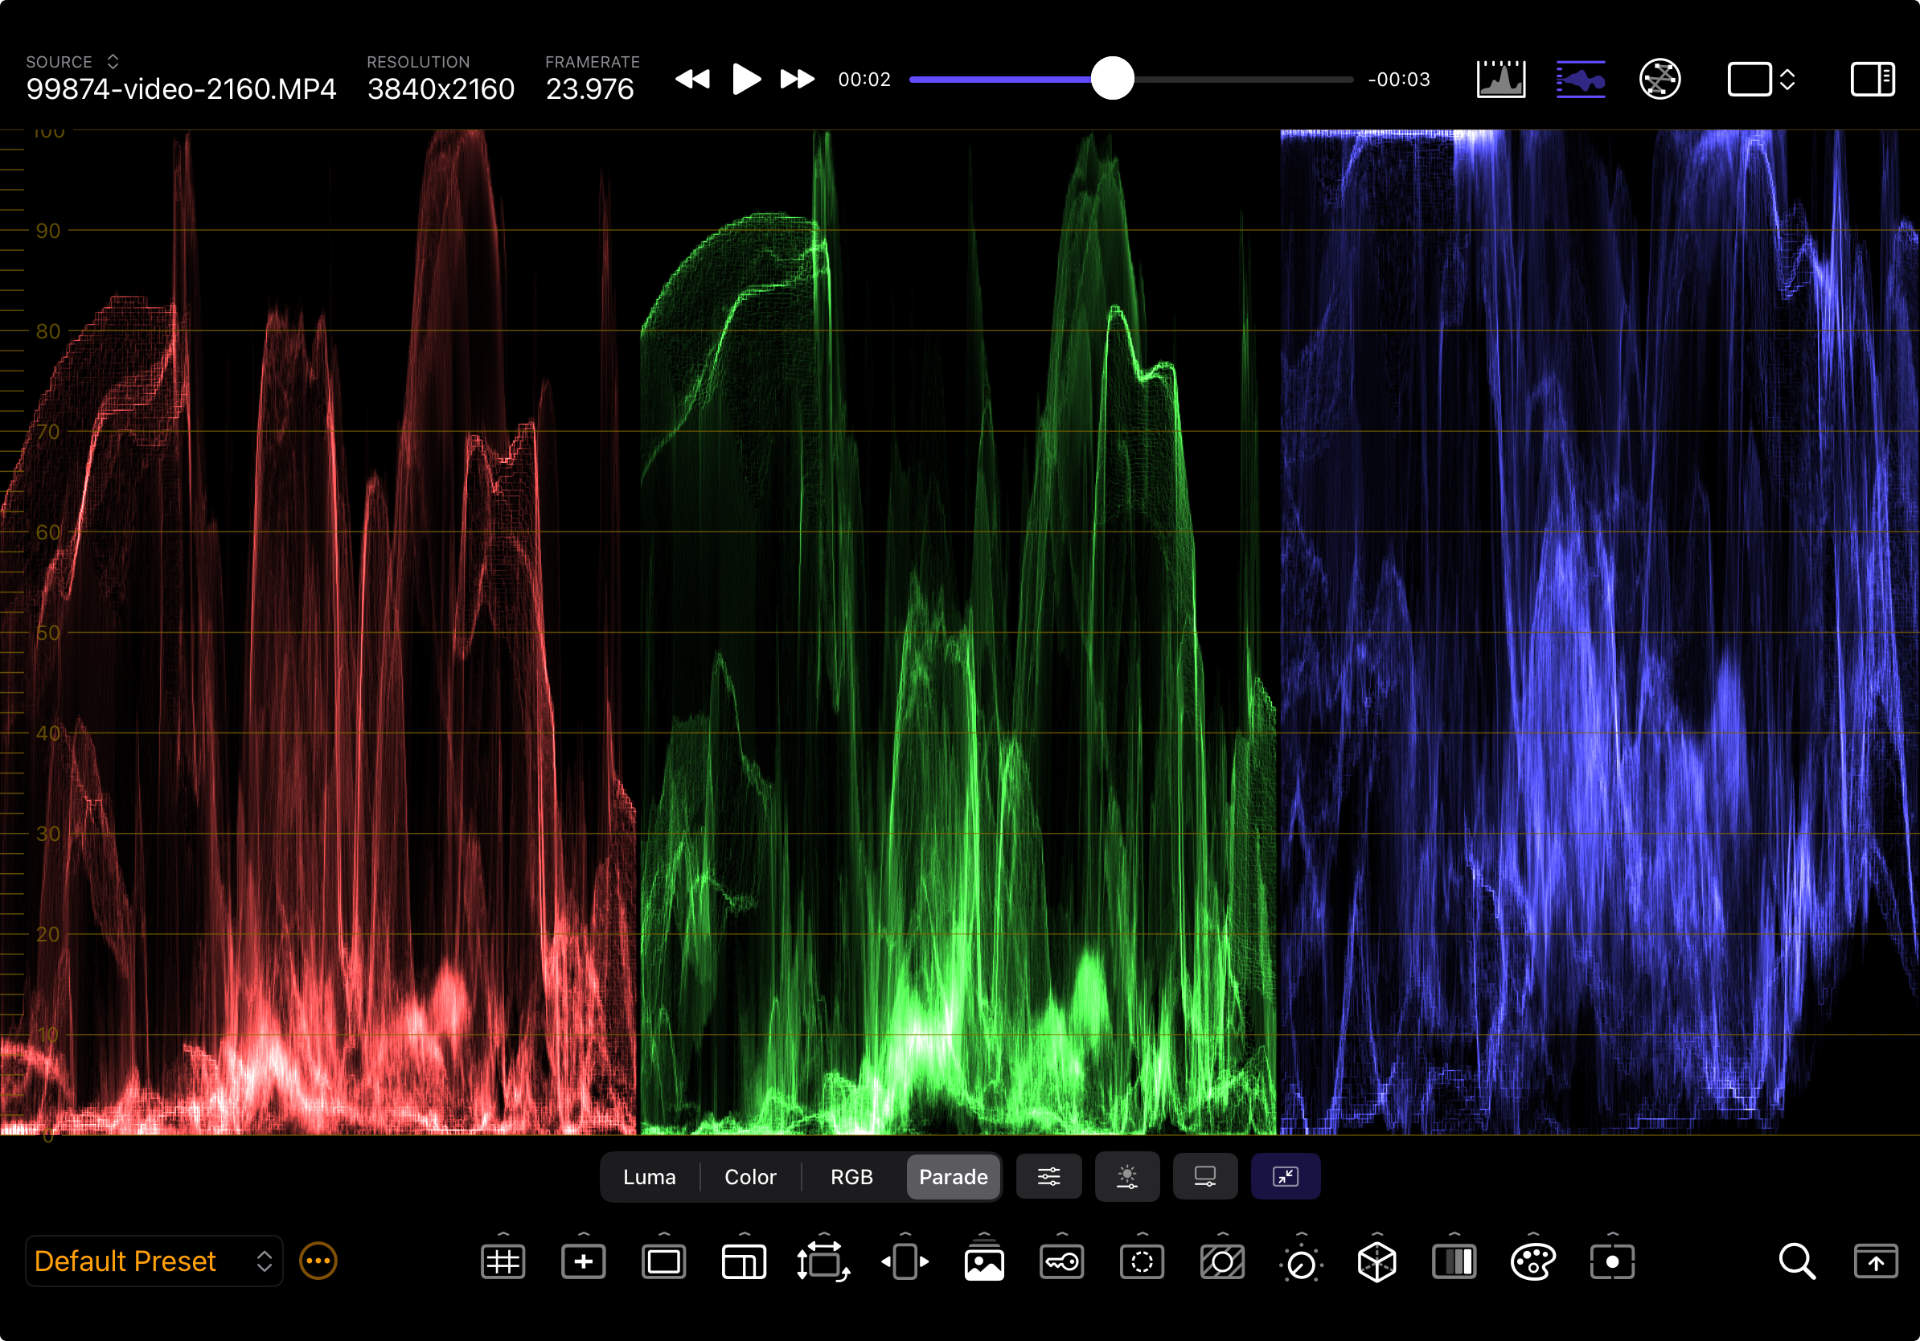Switch to the Luma waveform tab
Image resolution: width=1920 pixels, height=1341 pixels.
point(649,1177)
